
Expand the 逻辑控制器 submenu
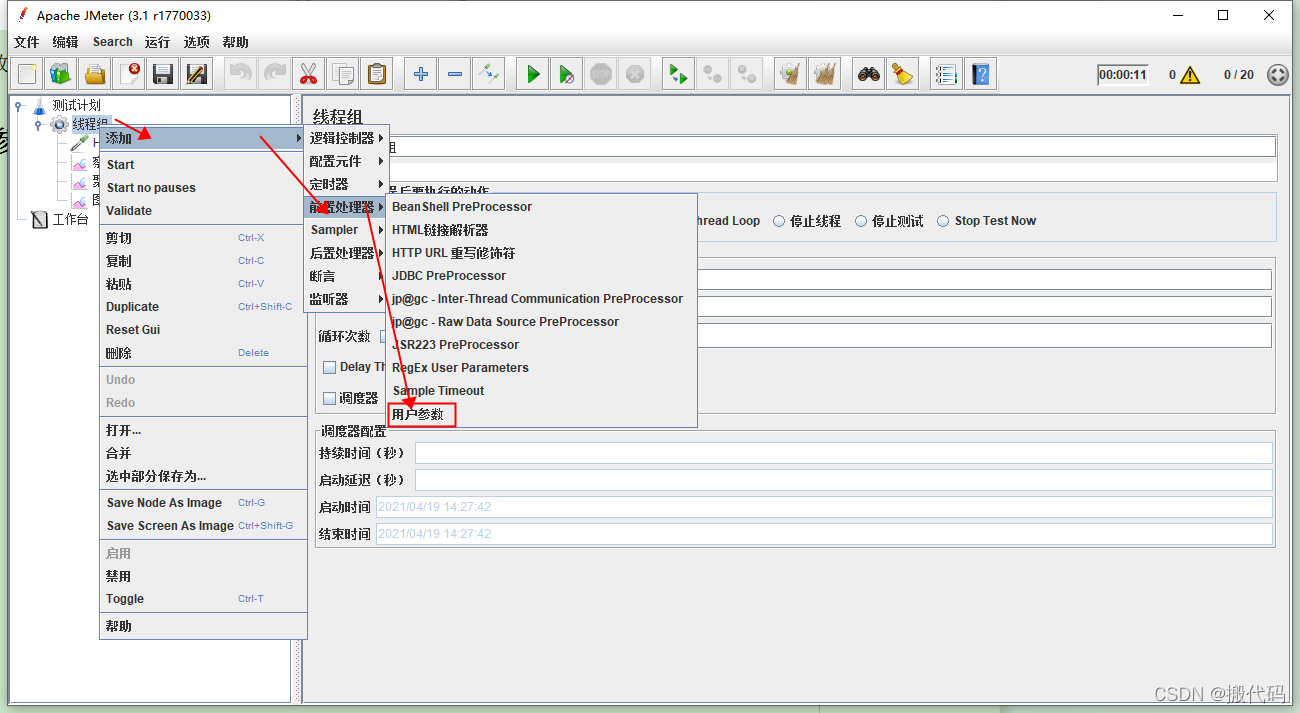(x=345, y=138)
